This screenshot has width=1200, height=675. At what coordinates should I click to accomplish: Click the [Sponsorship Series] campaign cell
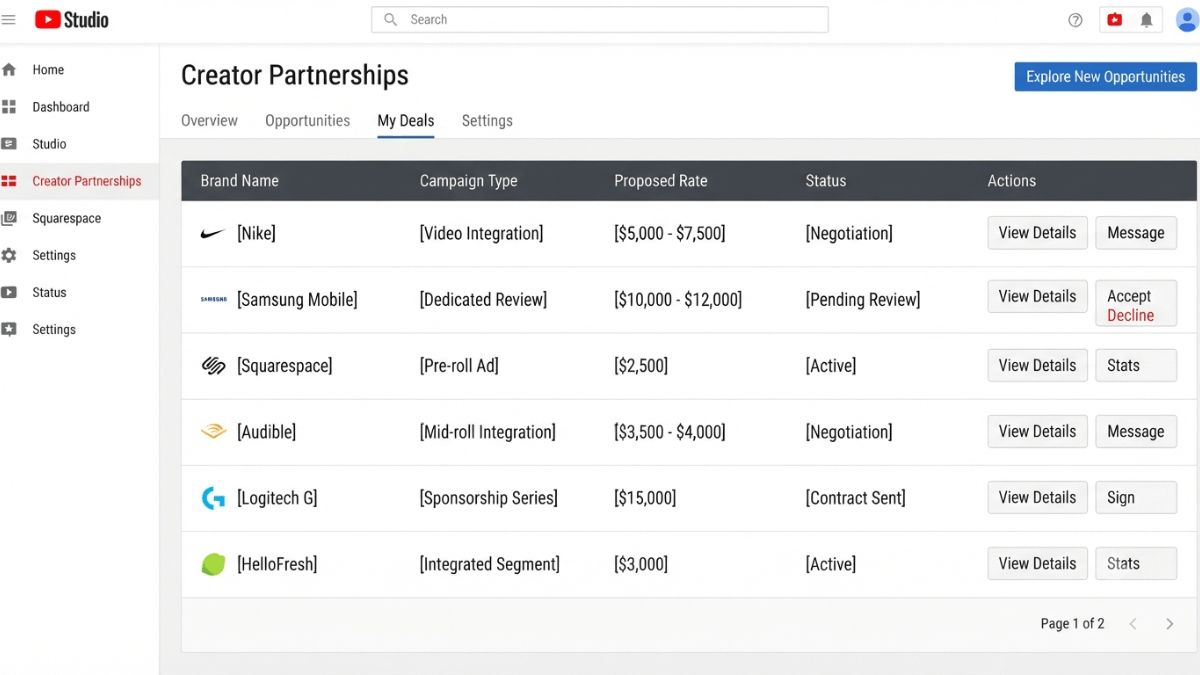(x=488, y=498)
